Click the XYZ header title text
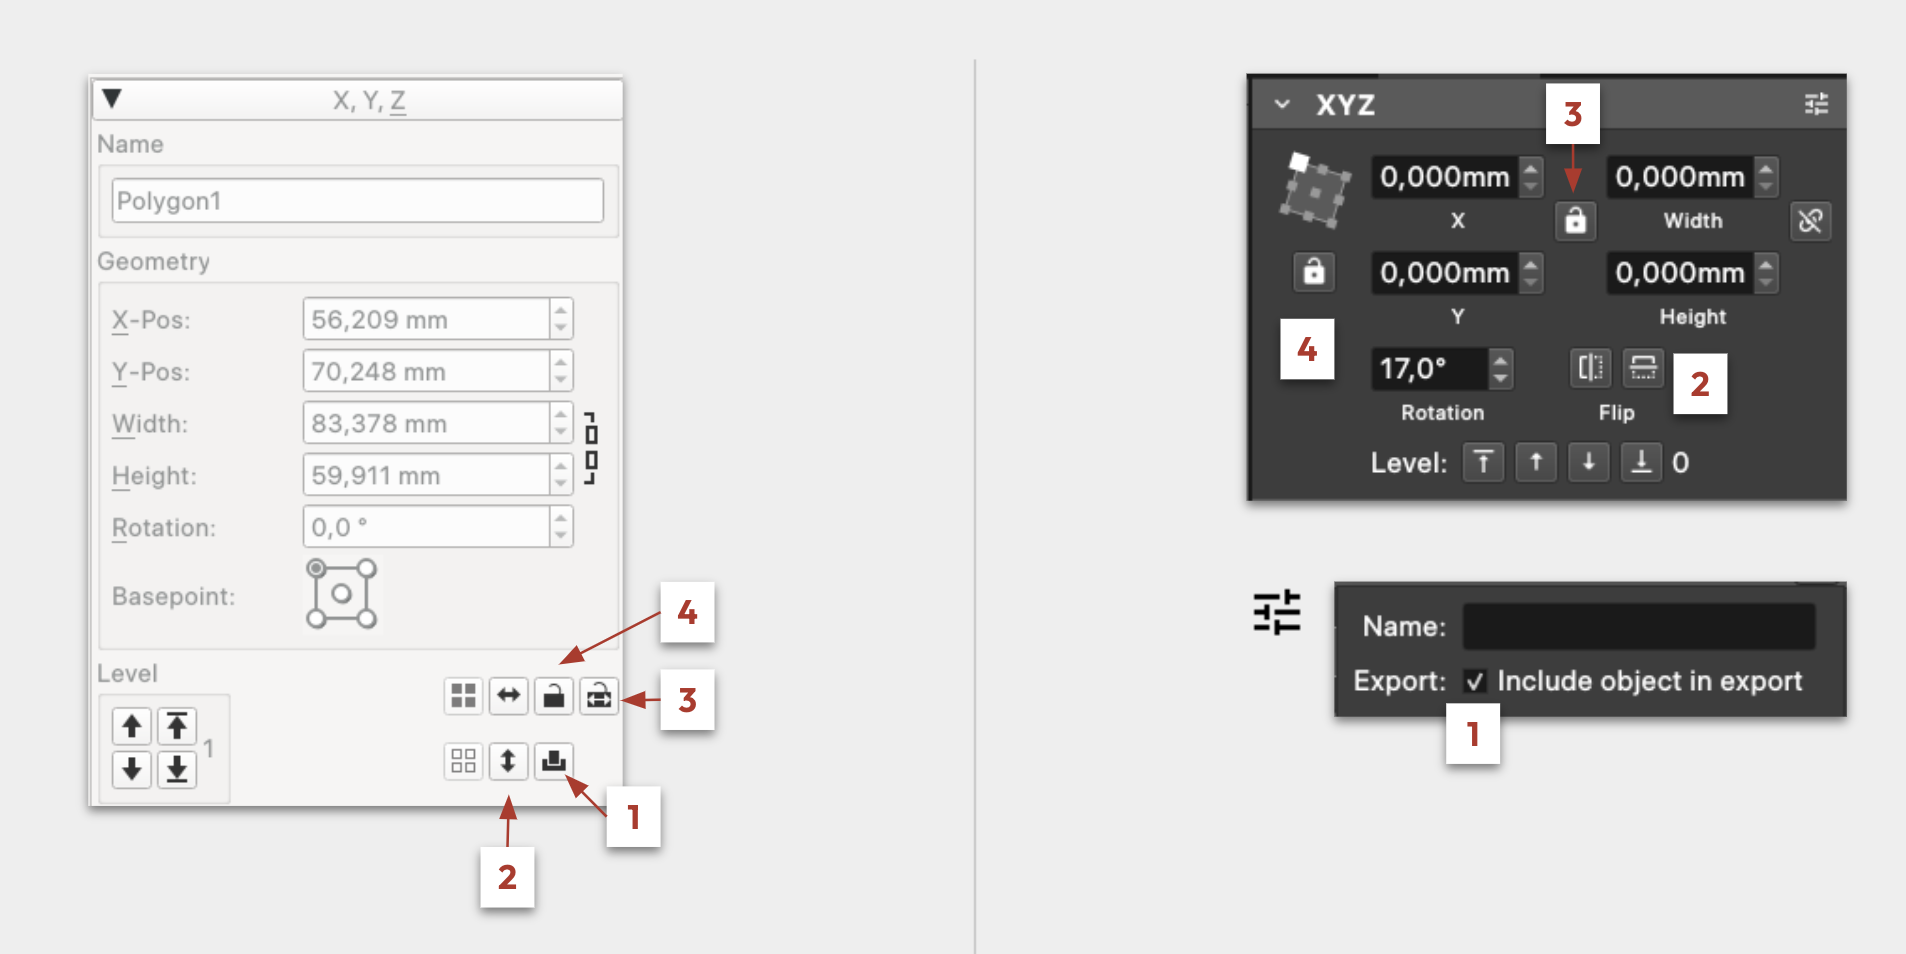1906x954 pixels. [1345, 105]
